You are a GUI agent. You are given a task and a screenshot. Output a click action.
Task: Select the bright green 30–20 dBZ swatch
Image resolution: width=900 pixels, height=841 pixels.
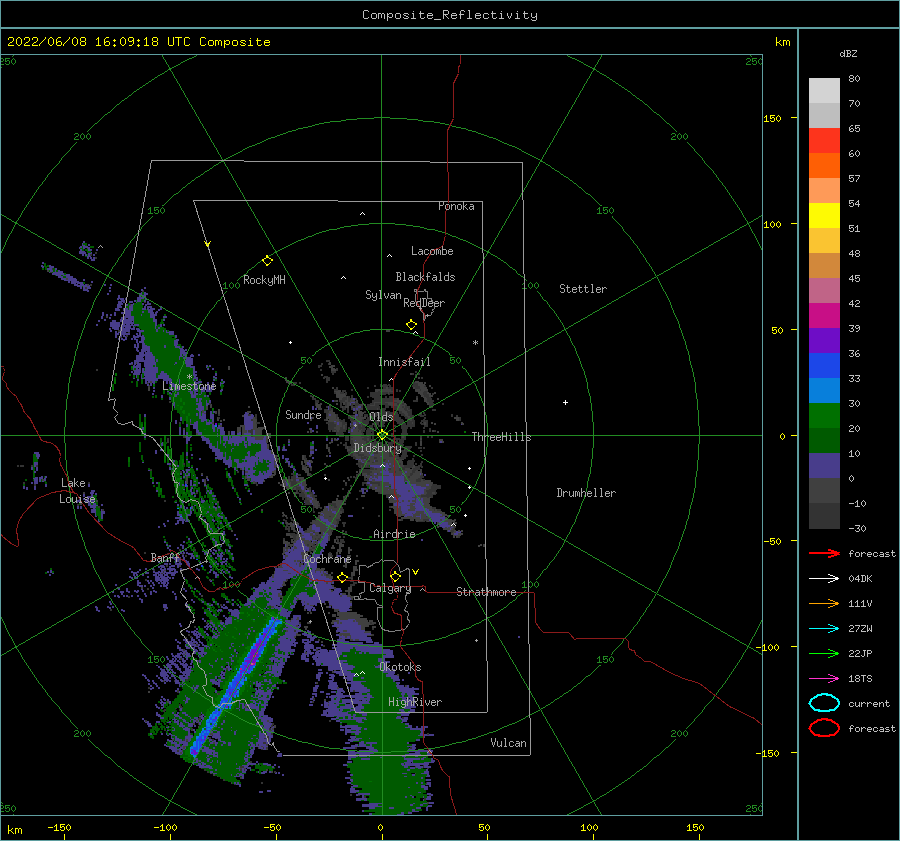[x=824, y=416]
